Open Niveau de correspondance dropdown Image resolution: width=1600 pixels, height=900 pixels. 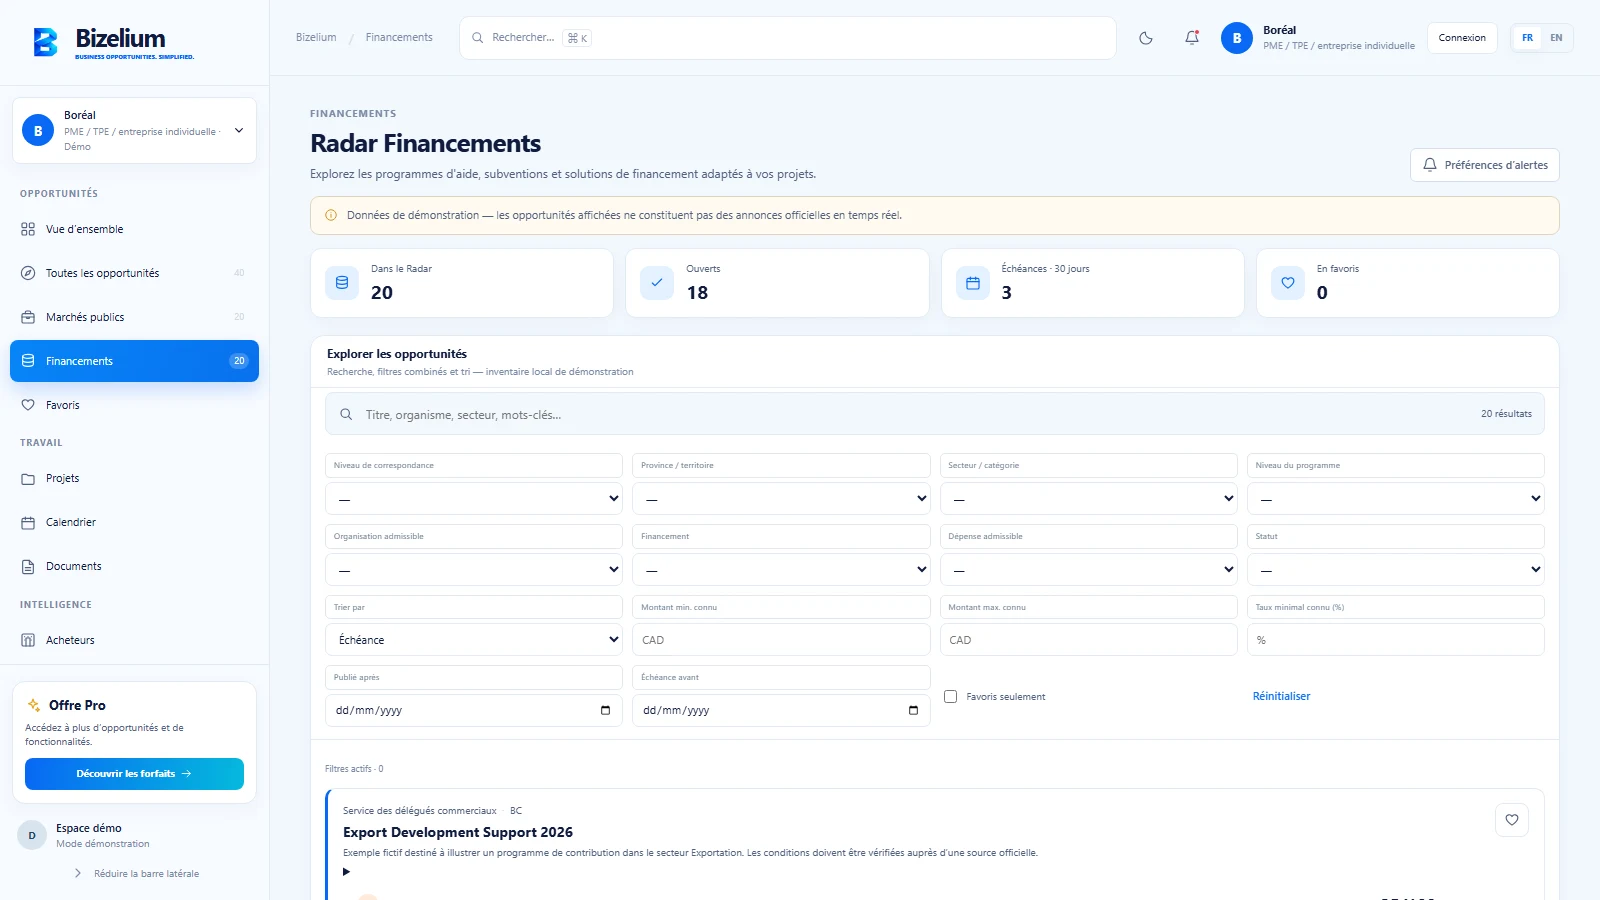click(474, 498)
